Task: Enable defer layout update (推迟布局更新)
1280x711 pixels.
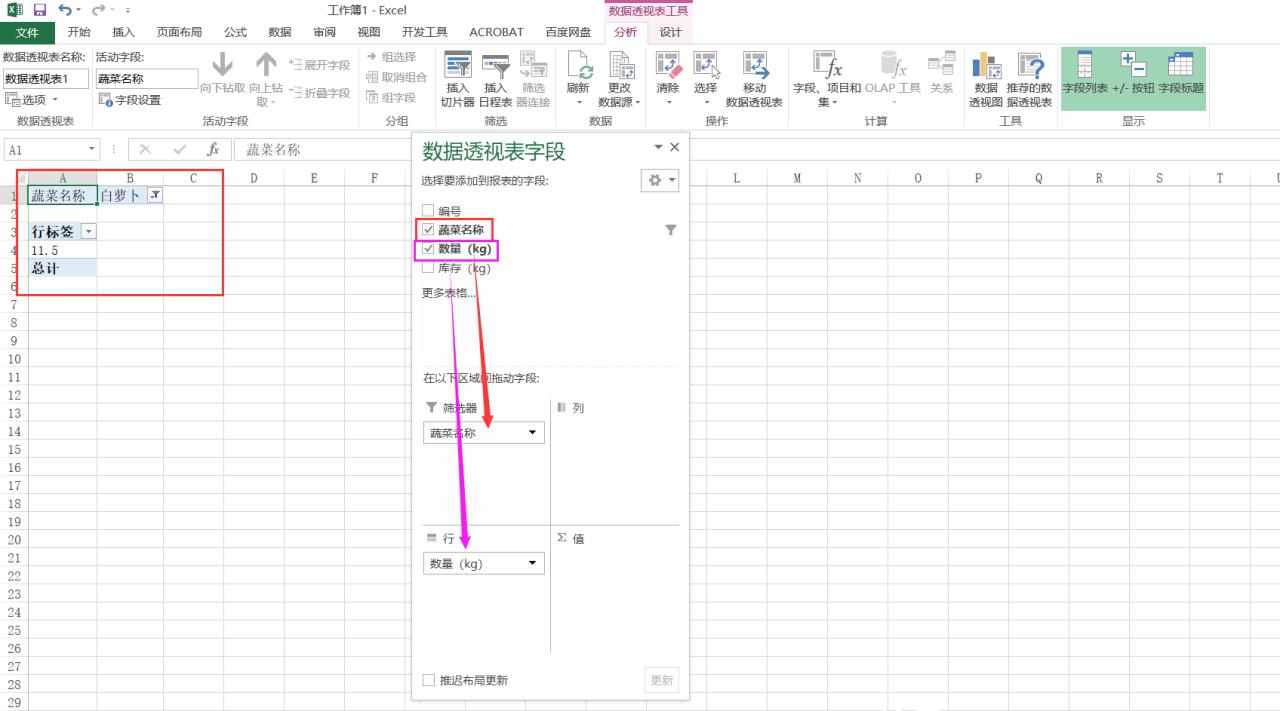Action: tap(428, 680)
